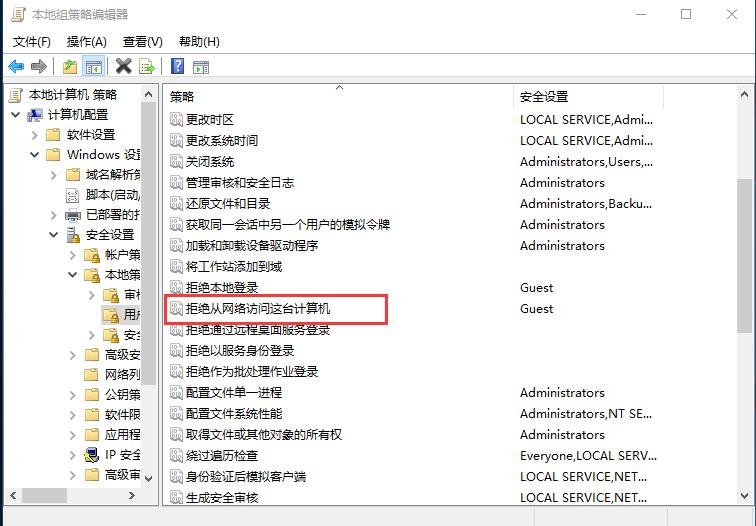Click the tree pane scroll down arrow
The width and height of the screenshot is (756, 526).
[x=148, y=478]
